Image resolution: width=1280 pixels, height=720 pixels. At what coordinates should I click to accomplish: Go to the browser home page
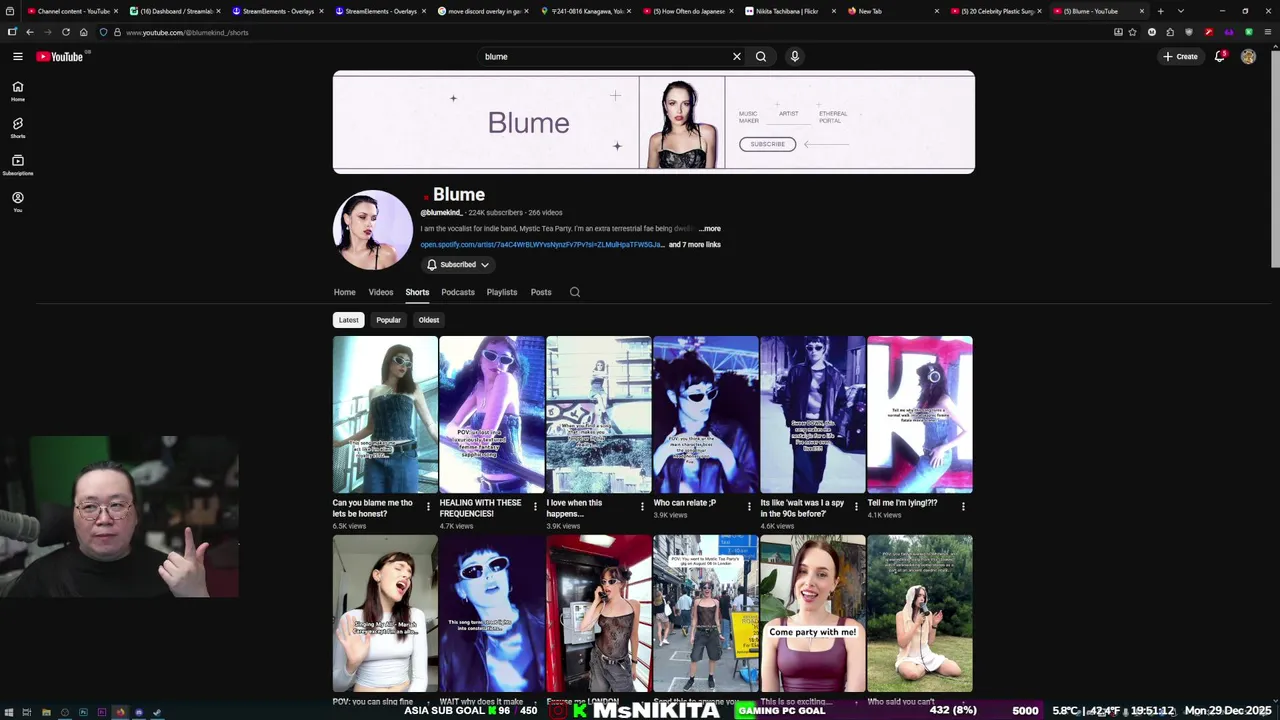point(84,32)
